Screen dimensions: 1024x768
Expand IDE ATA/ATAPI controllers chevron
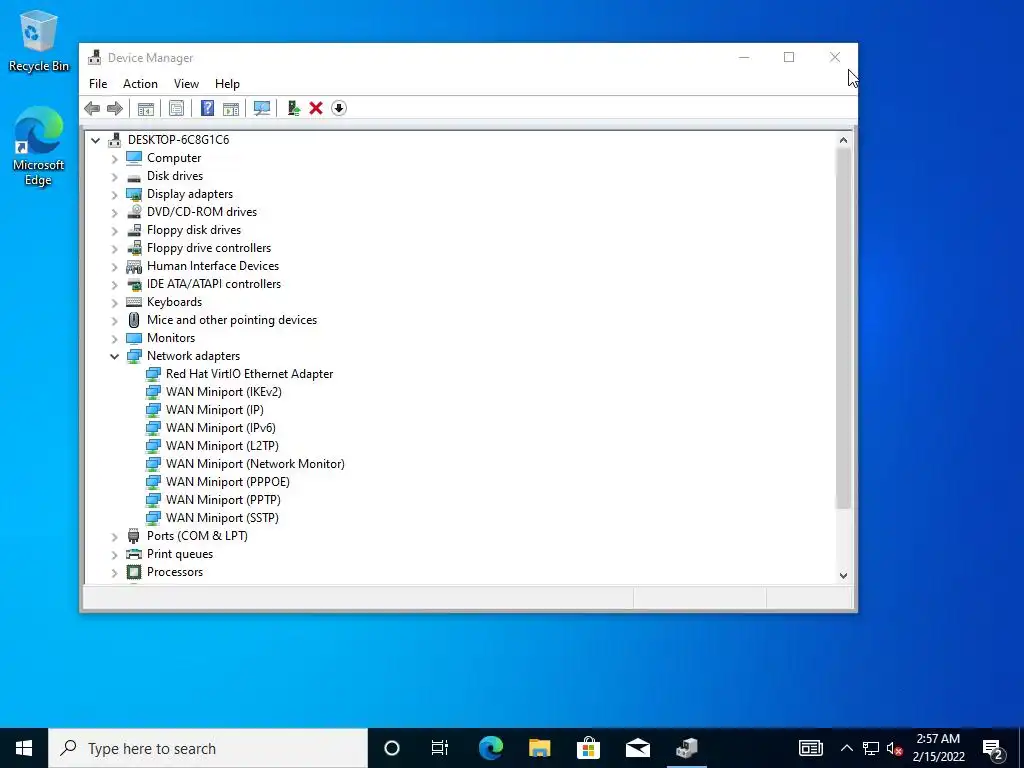(114, 284)
